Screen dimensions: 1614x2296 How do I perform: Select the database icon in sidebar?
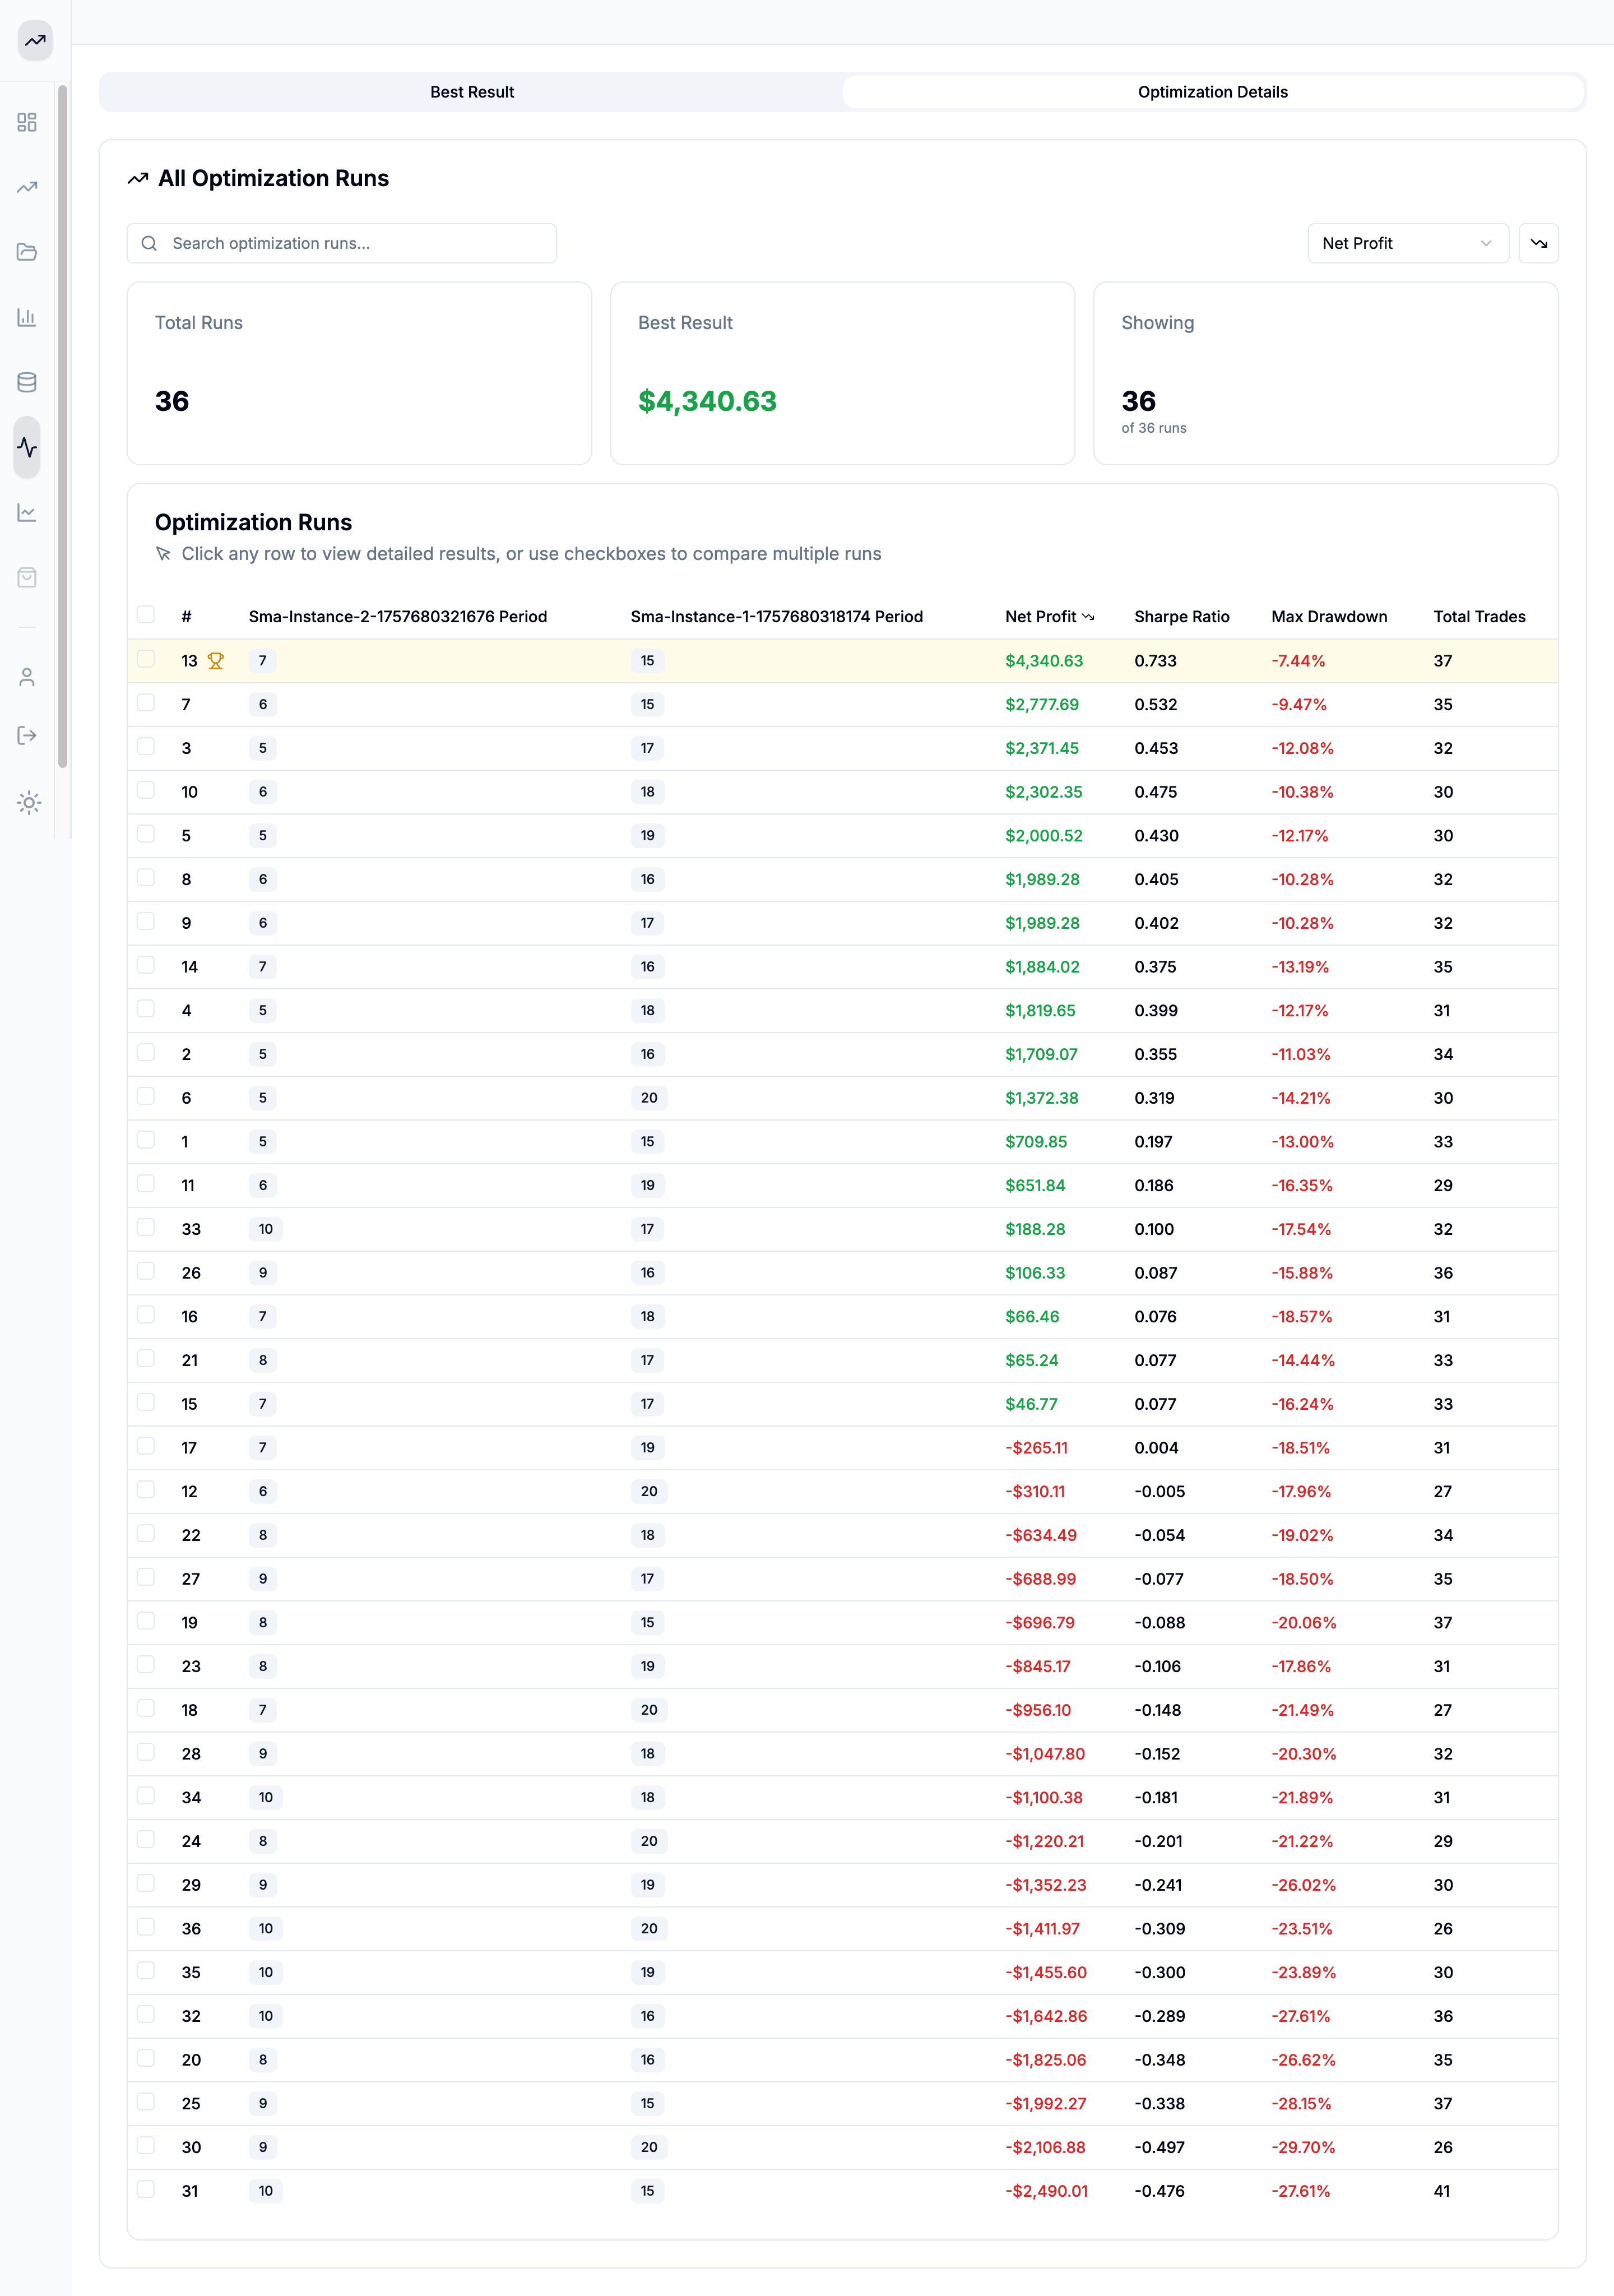click(x=27, y=382)
